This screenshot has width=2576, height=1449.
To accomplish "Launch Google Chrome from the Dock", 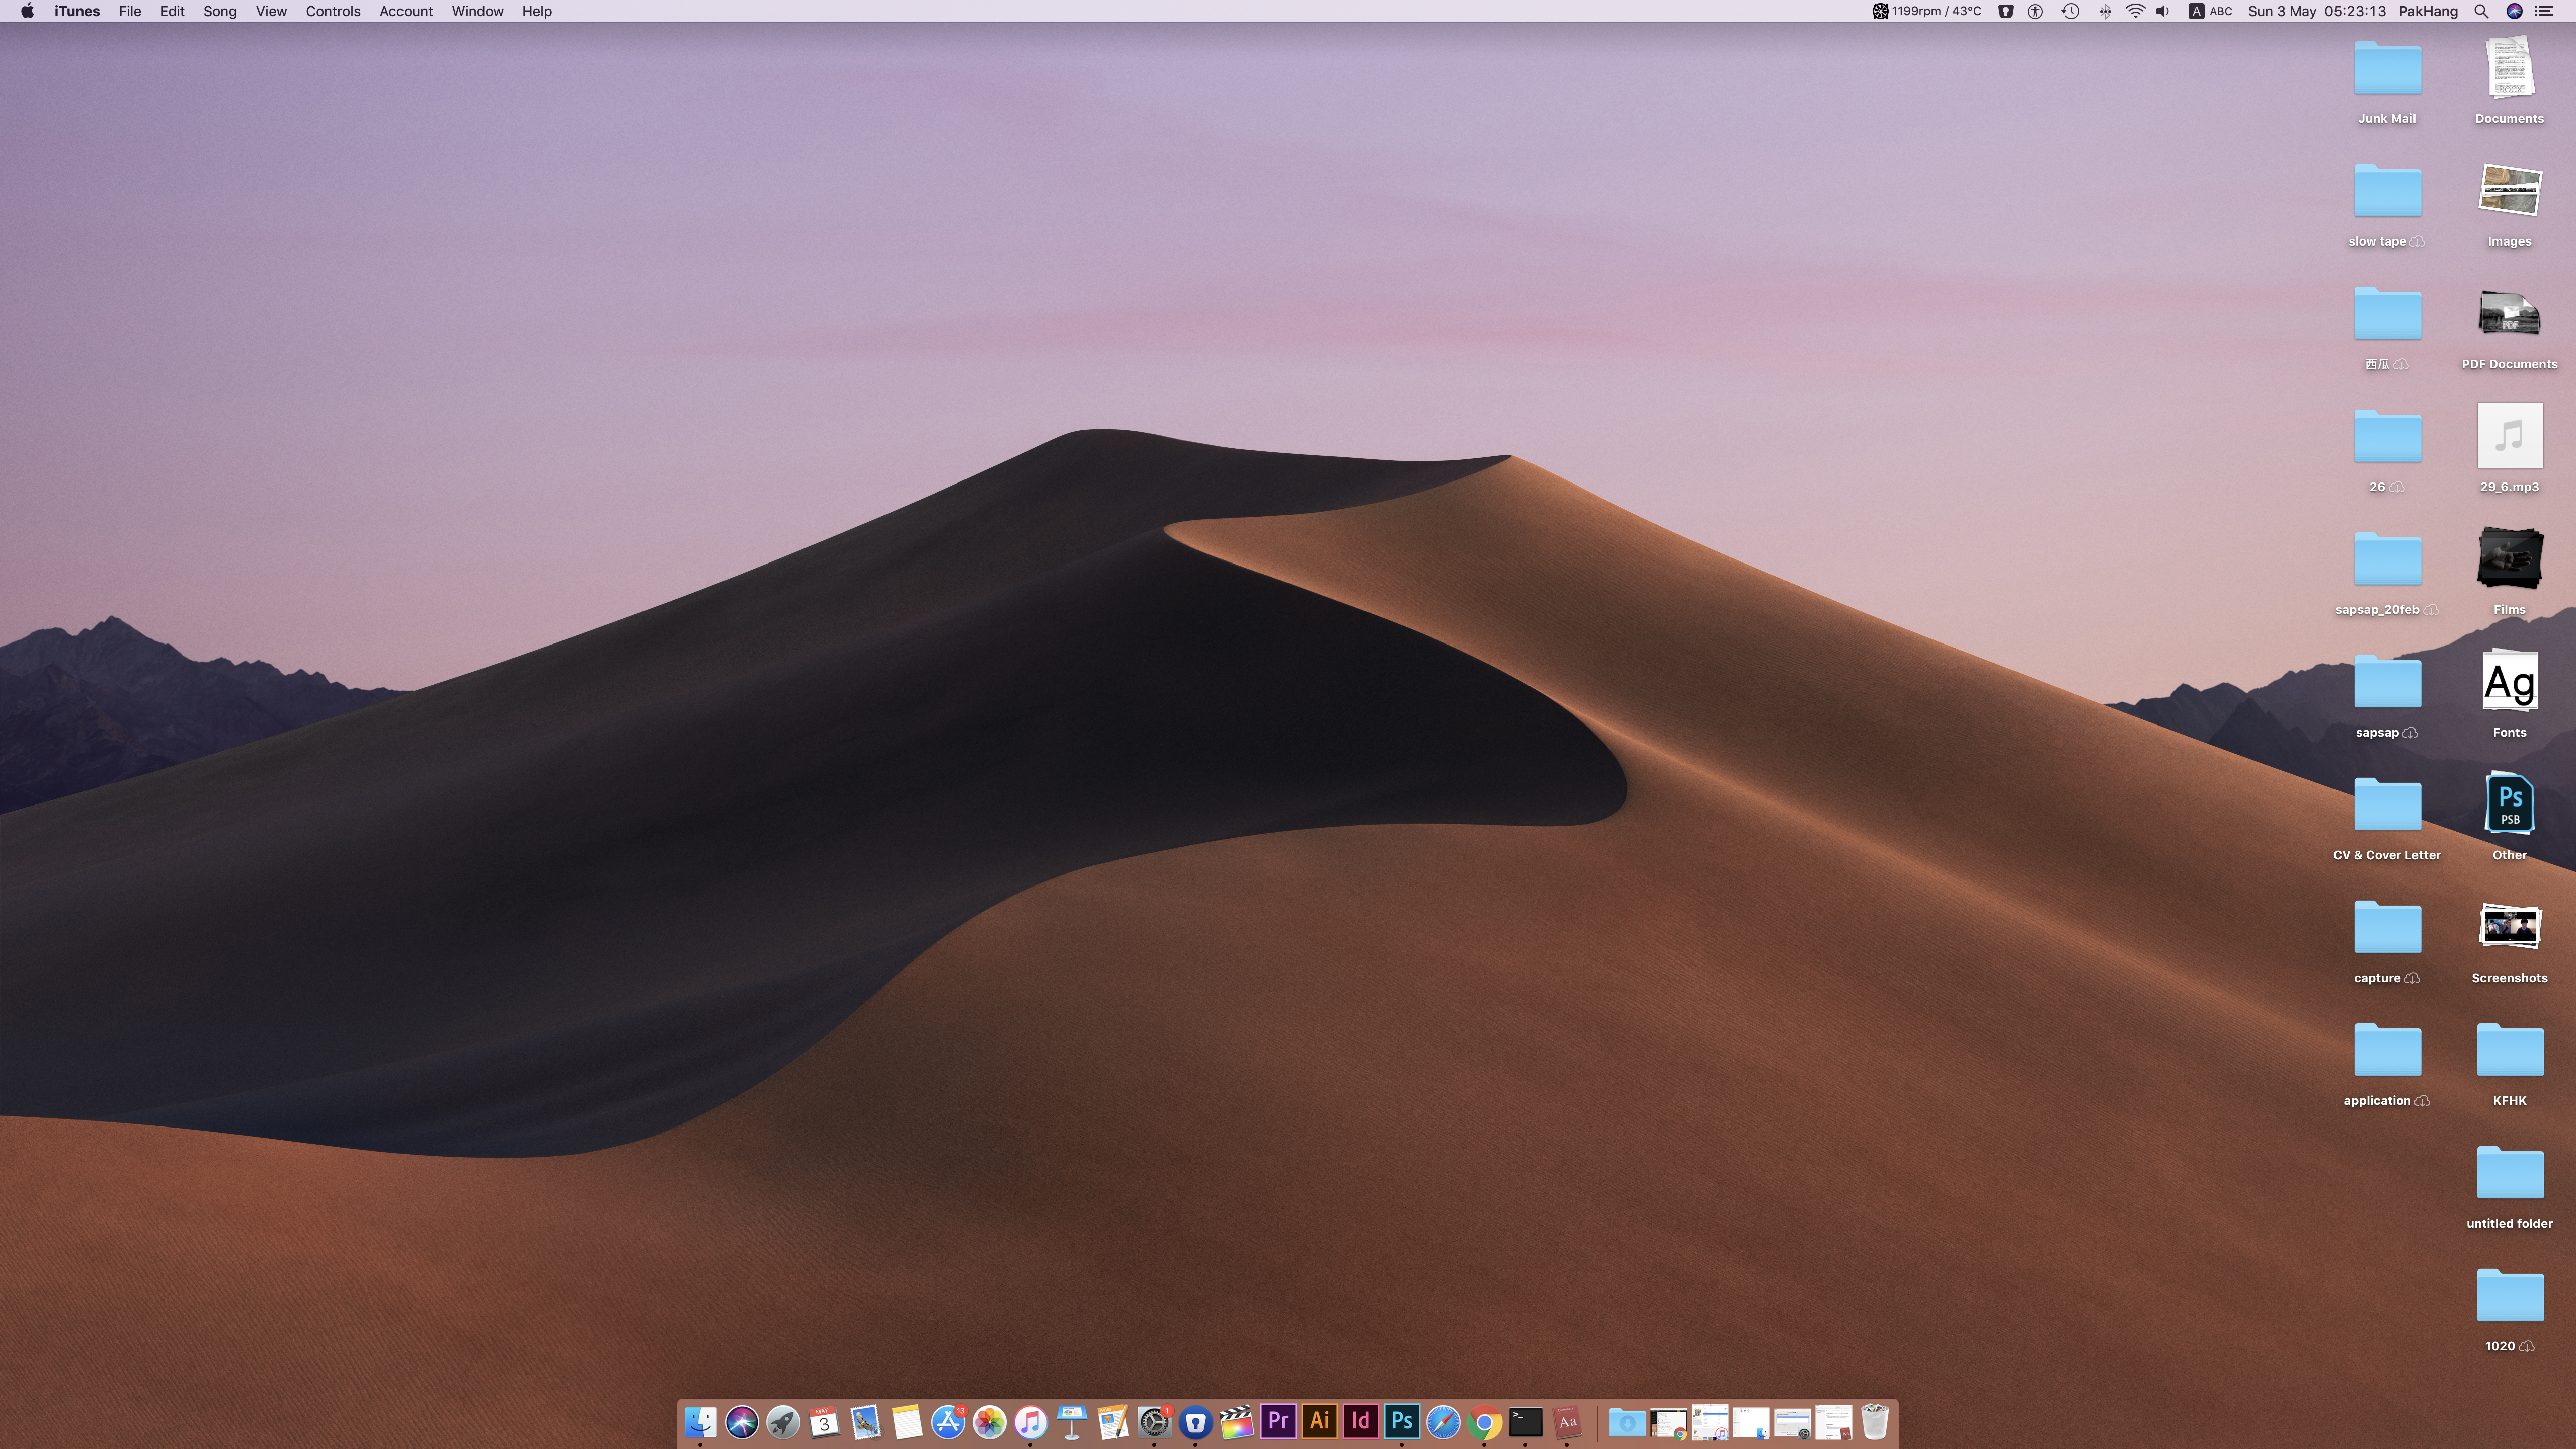I will click(1485, 1421).
